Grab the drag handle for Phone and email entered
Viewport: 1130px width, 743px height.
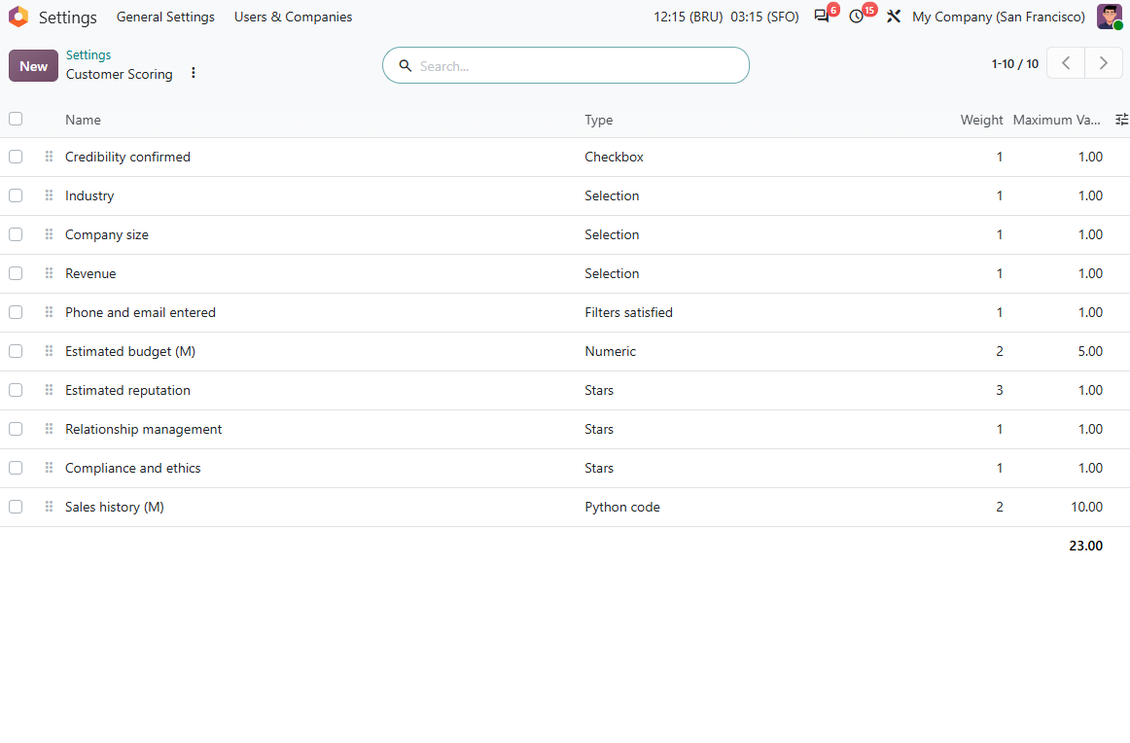click(49, 312)
